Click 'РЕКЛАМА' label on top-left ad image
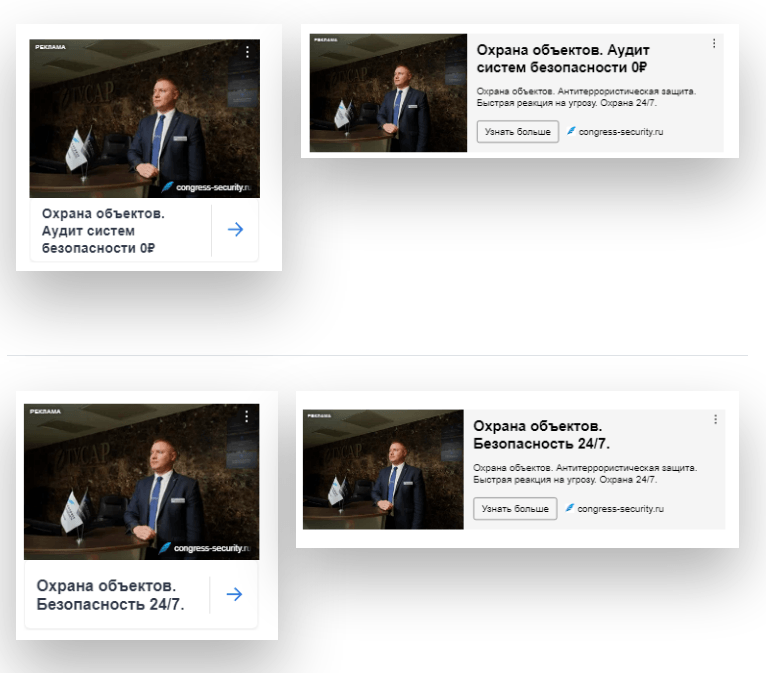The width and height of the screenshot is (766, 673). pos(50,47)
